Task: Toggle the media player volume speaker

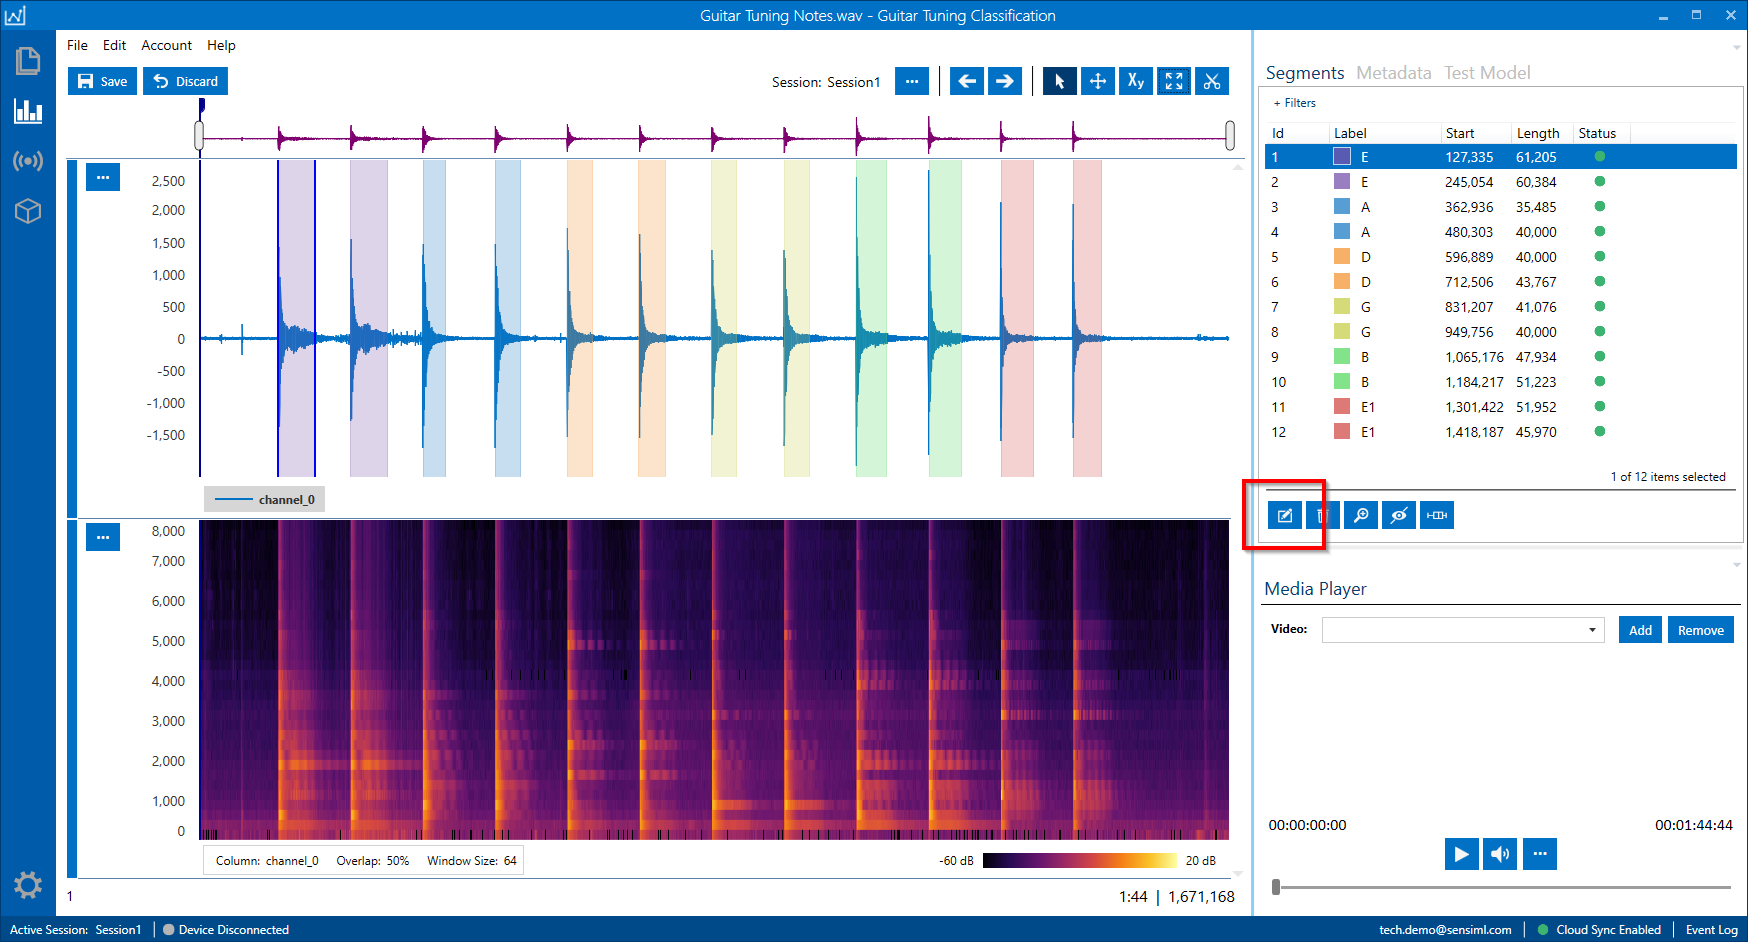Action: pyautogui.click(x=1500, y=854)
